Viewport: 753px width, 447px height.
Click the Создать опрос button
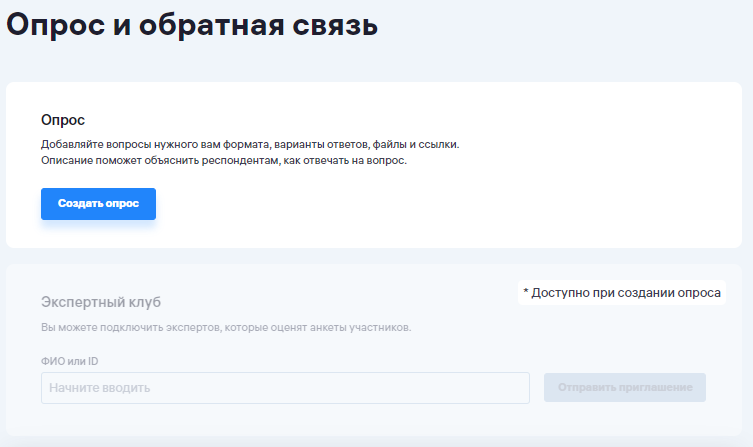pos(98,204)
